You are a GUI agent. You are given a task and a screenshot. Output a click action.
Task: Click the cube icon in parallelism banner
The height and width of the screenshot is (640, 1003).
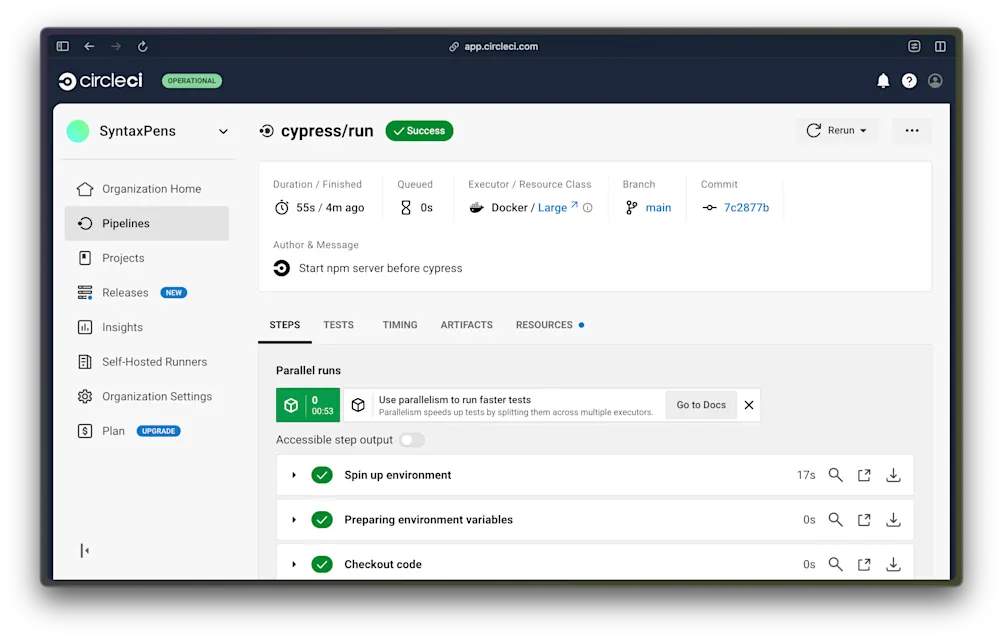(x=358, y=405)
